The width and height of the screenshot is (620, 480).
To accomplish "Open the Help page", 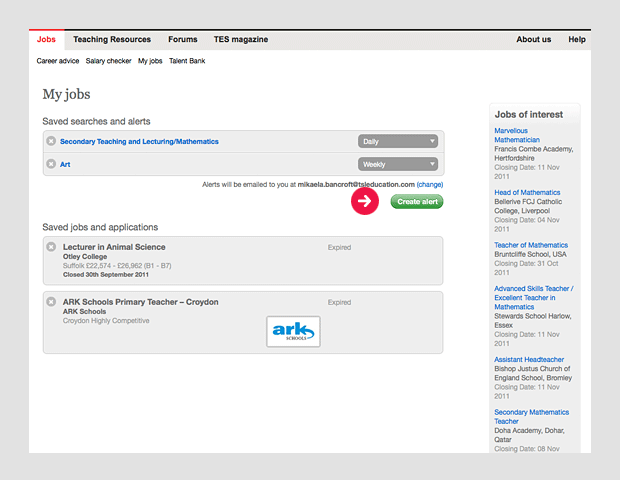I will [577, 40].
